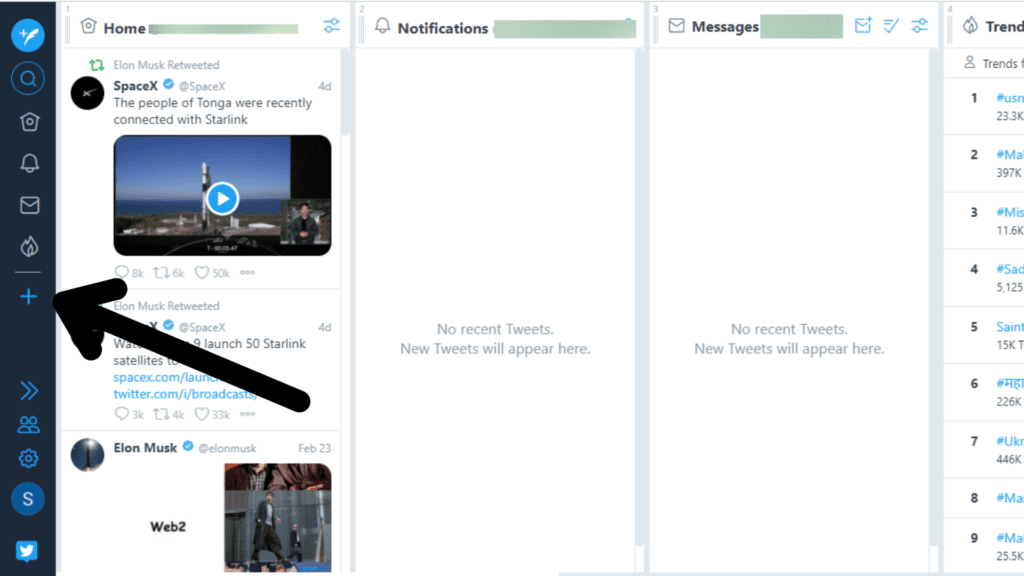
Task: Click the Messages column envelope icon
Action: [677, 26]
